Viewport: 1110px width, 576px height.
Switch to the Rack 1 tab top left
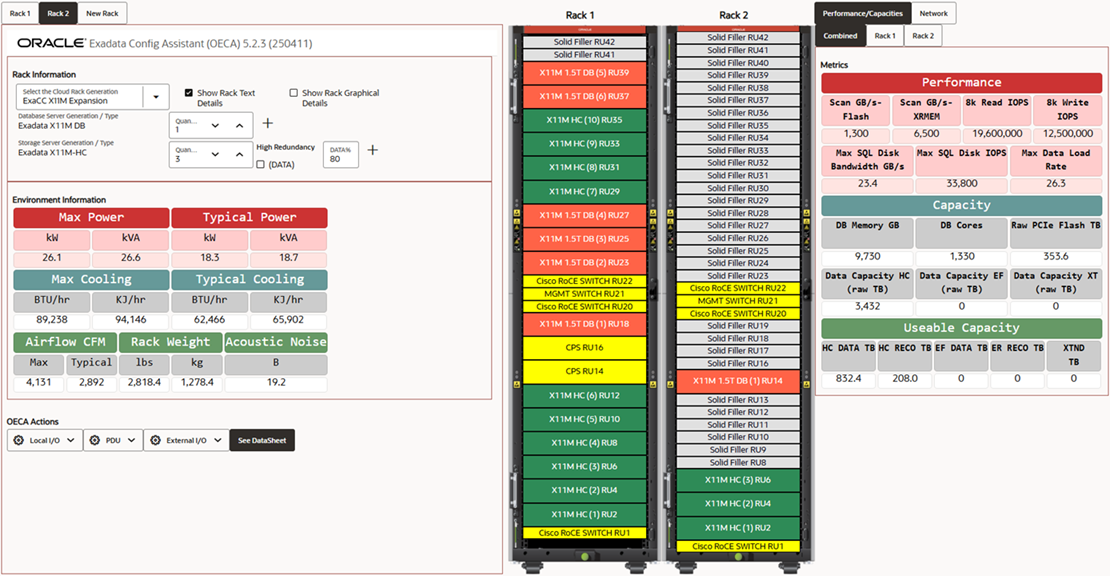[x=20, y=13]
